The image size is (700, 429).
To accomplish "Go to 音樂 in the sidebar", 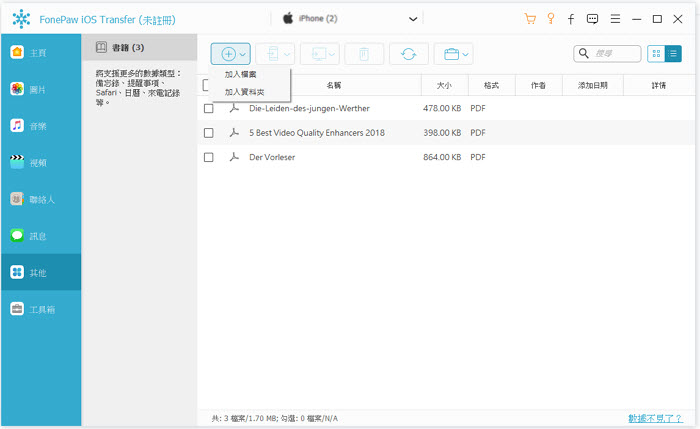I will (41, 126).
